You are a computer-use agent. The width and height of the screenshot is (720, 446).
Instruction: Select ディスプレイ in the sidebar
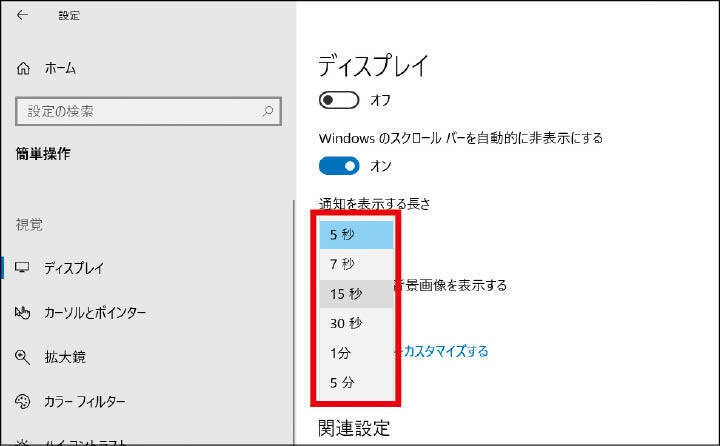click(73, 268)
